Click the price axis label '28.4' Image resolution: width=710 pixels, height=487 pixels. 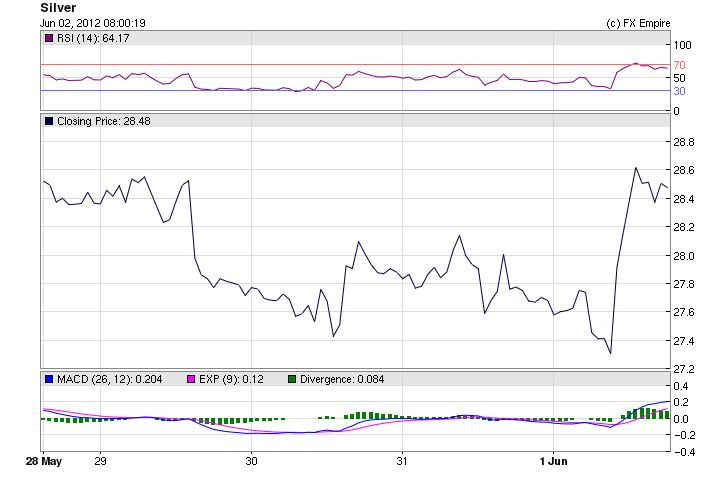pyautogui.click(x=684, y=199)
